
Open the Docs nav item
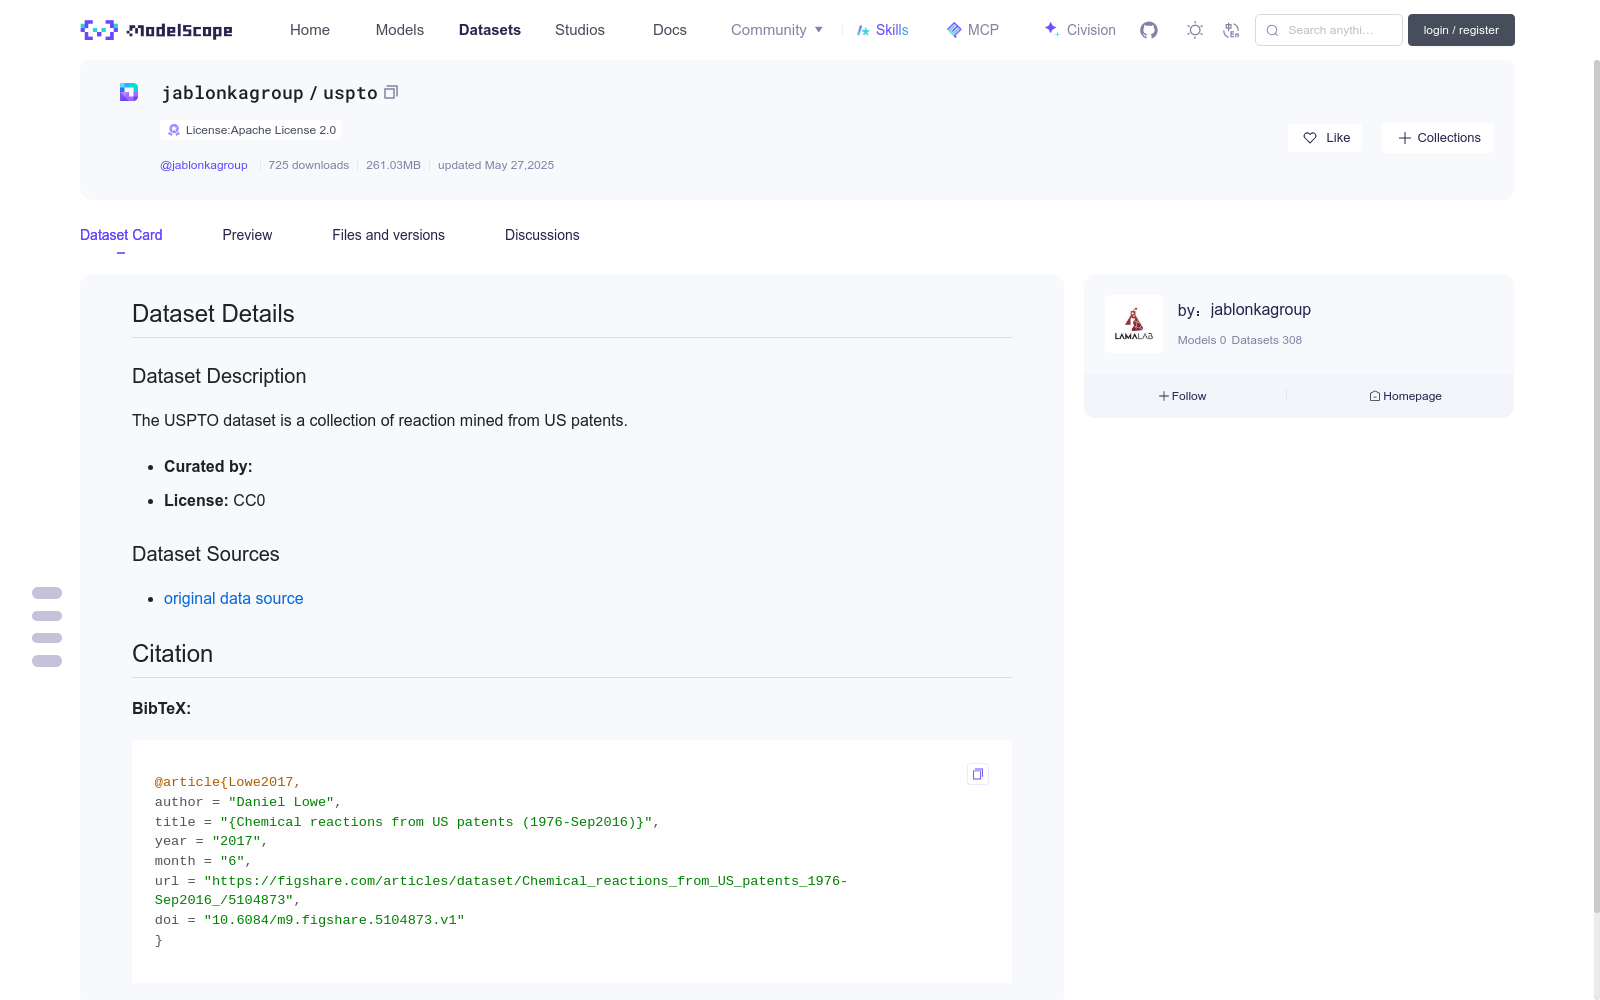point(670,30)
